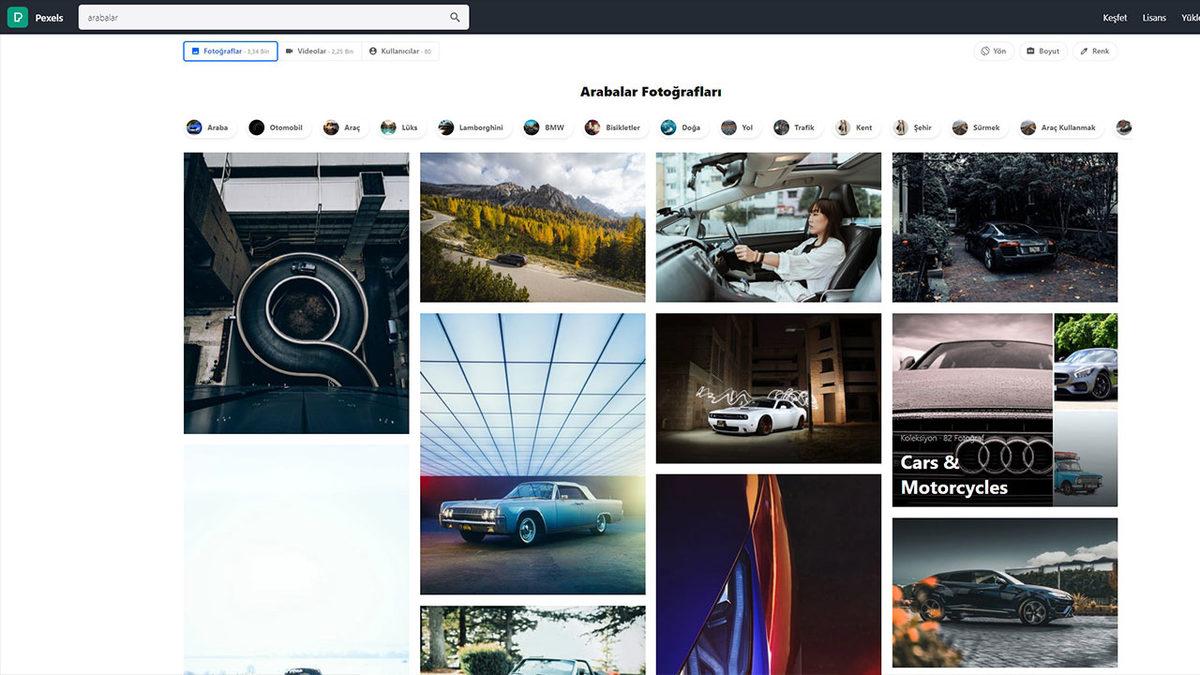1200x675 pixels.
Task: Open the Keşfet menu
Action: [1113, 17]
